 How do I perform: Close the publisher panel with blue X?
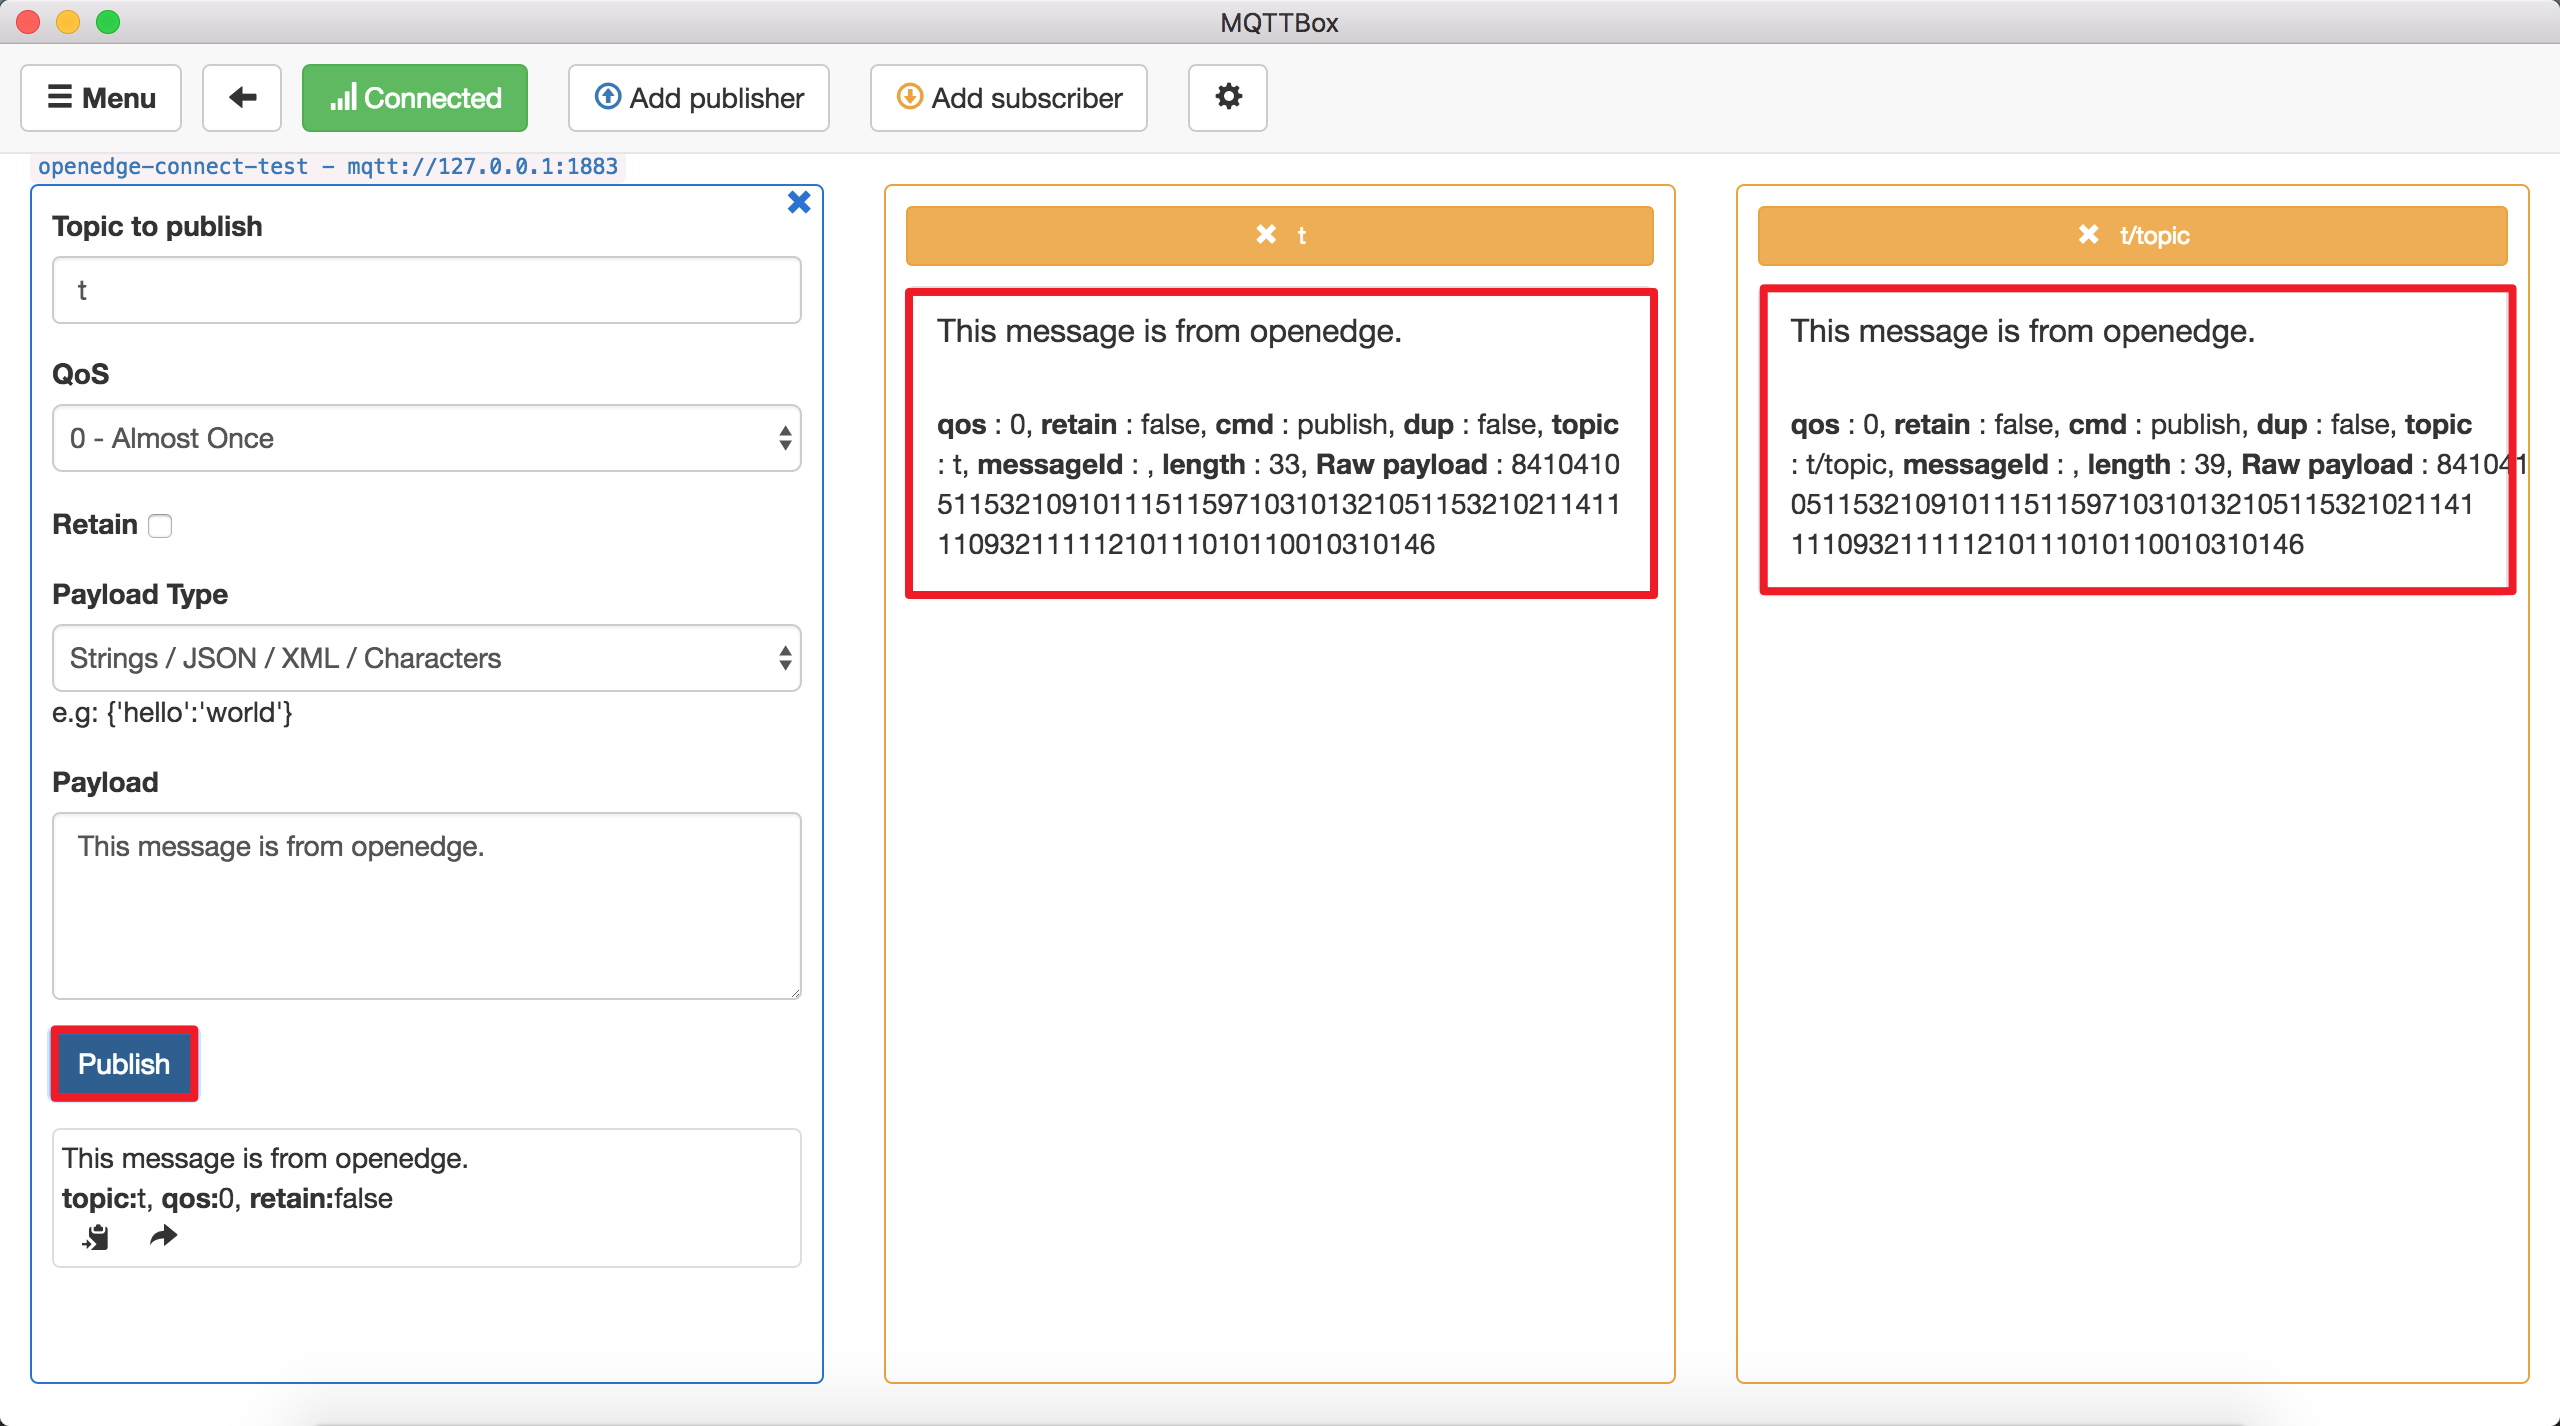[798, 203]
